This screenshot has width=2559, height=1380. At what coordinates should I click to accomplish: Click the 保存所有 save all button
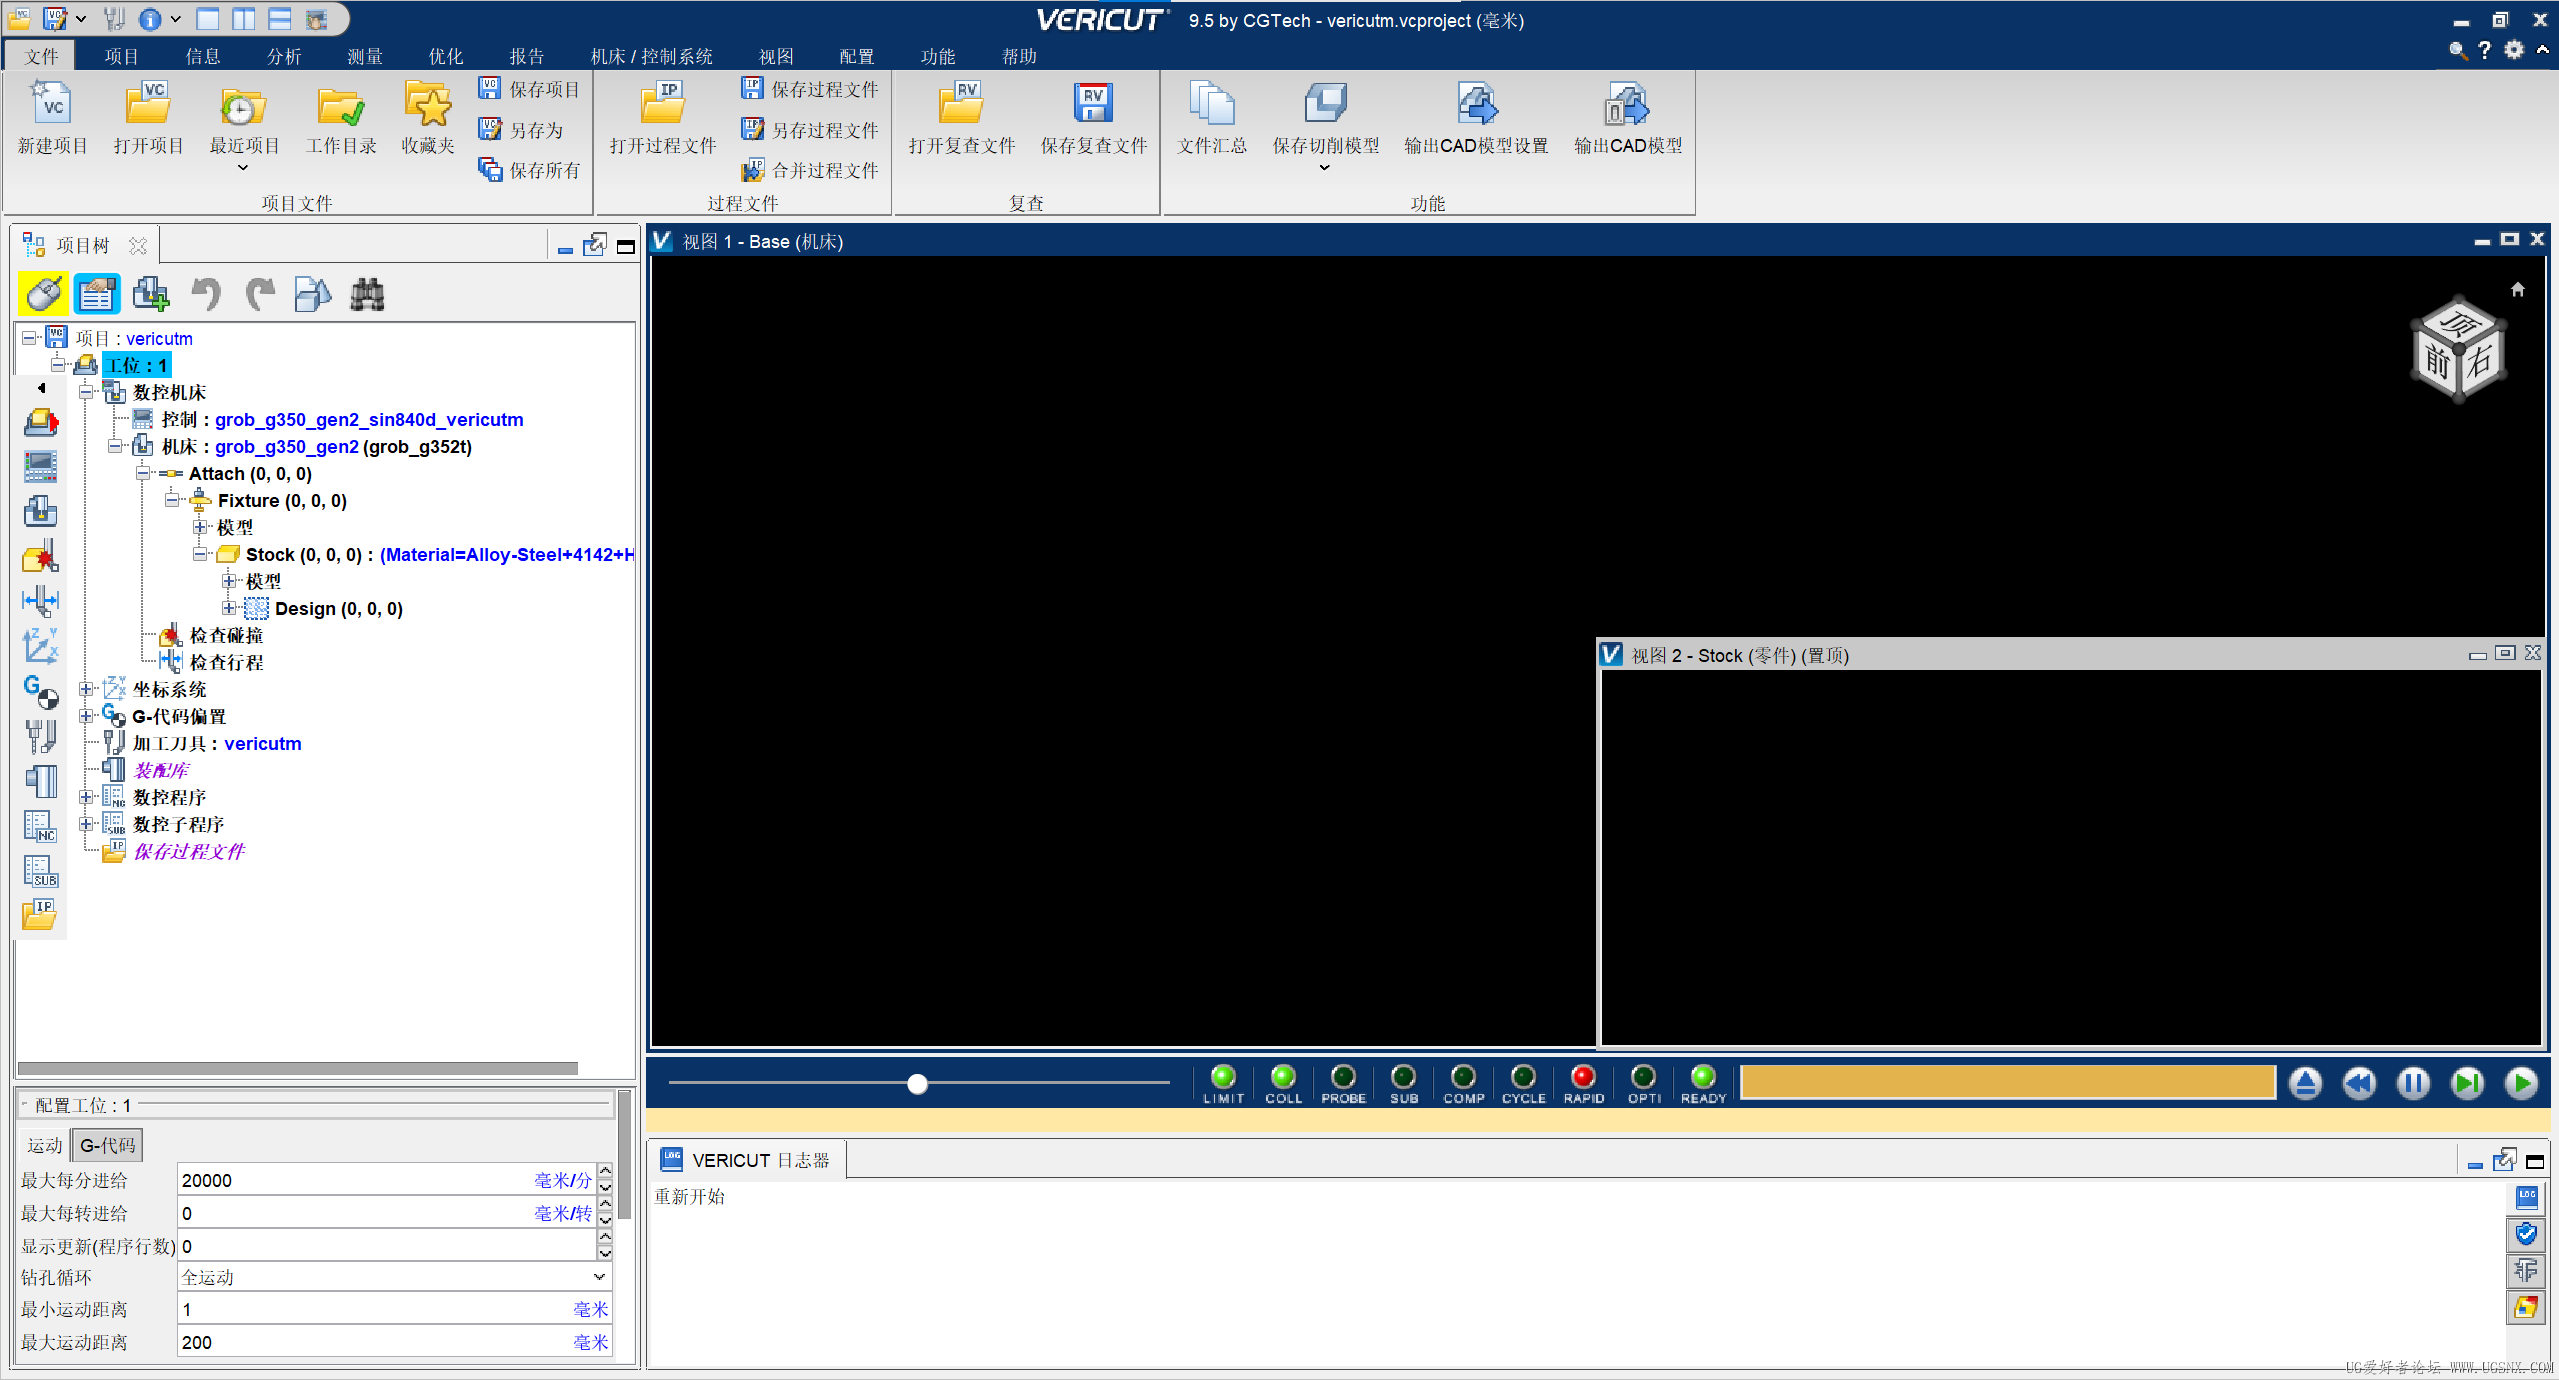(529, 170)
